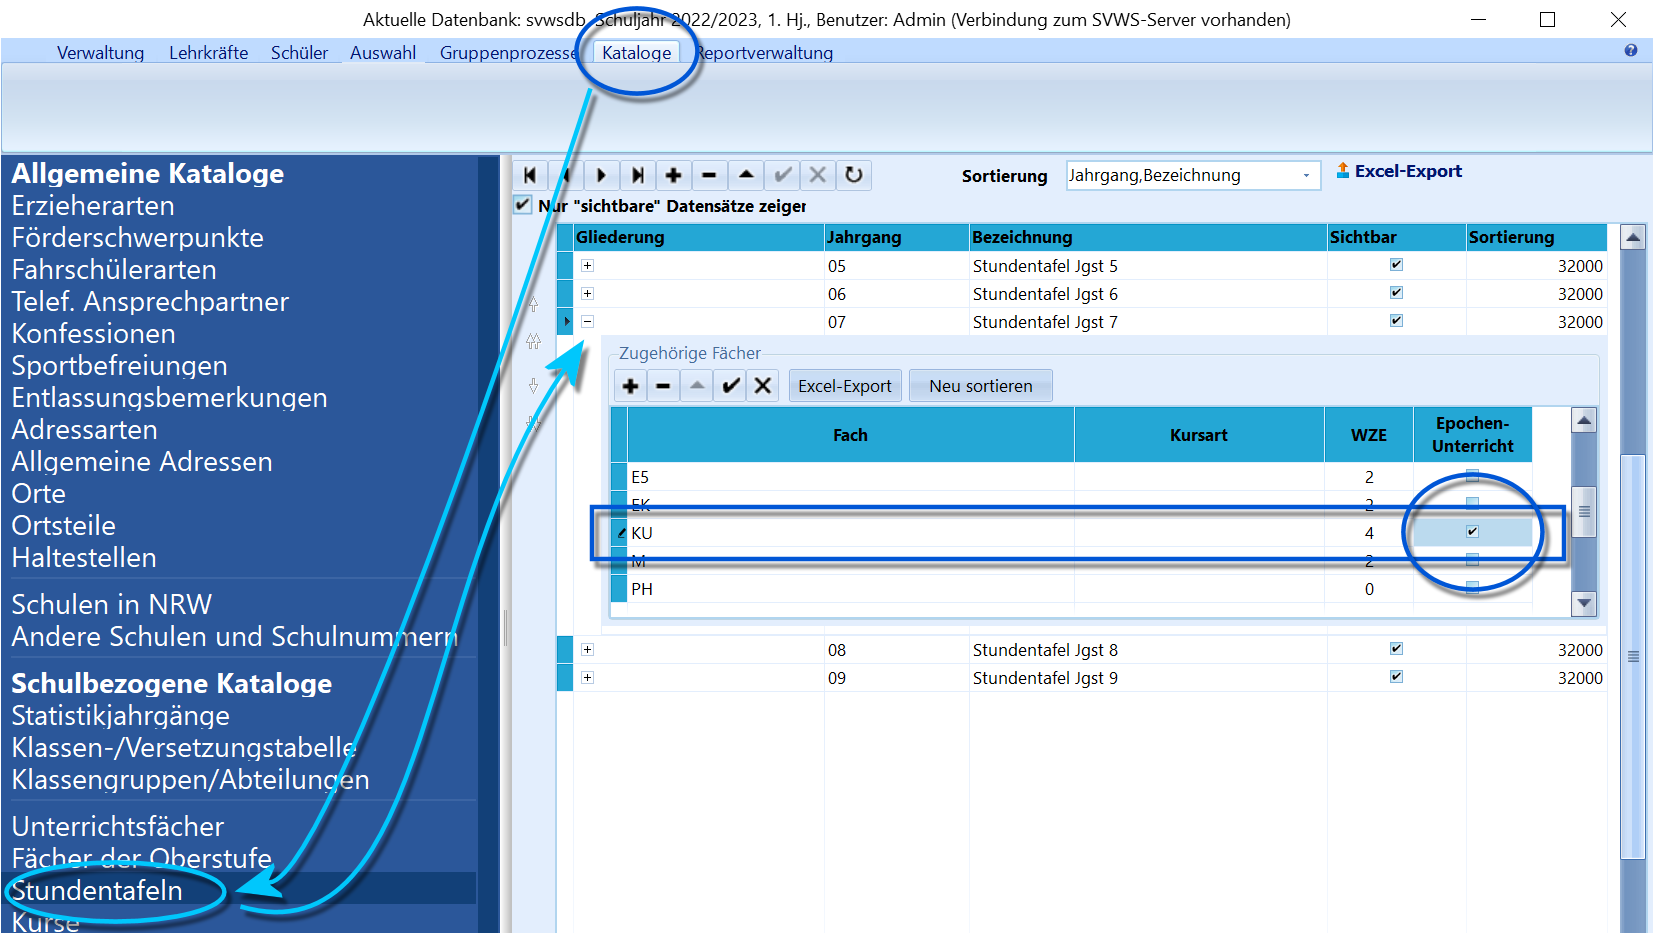Uncheck Sichtbar for Stundentafel Jgst 5
The width and height of the screenshot is (1654, 933).
point(1396,265)
